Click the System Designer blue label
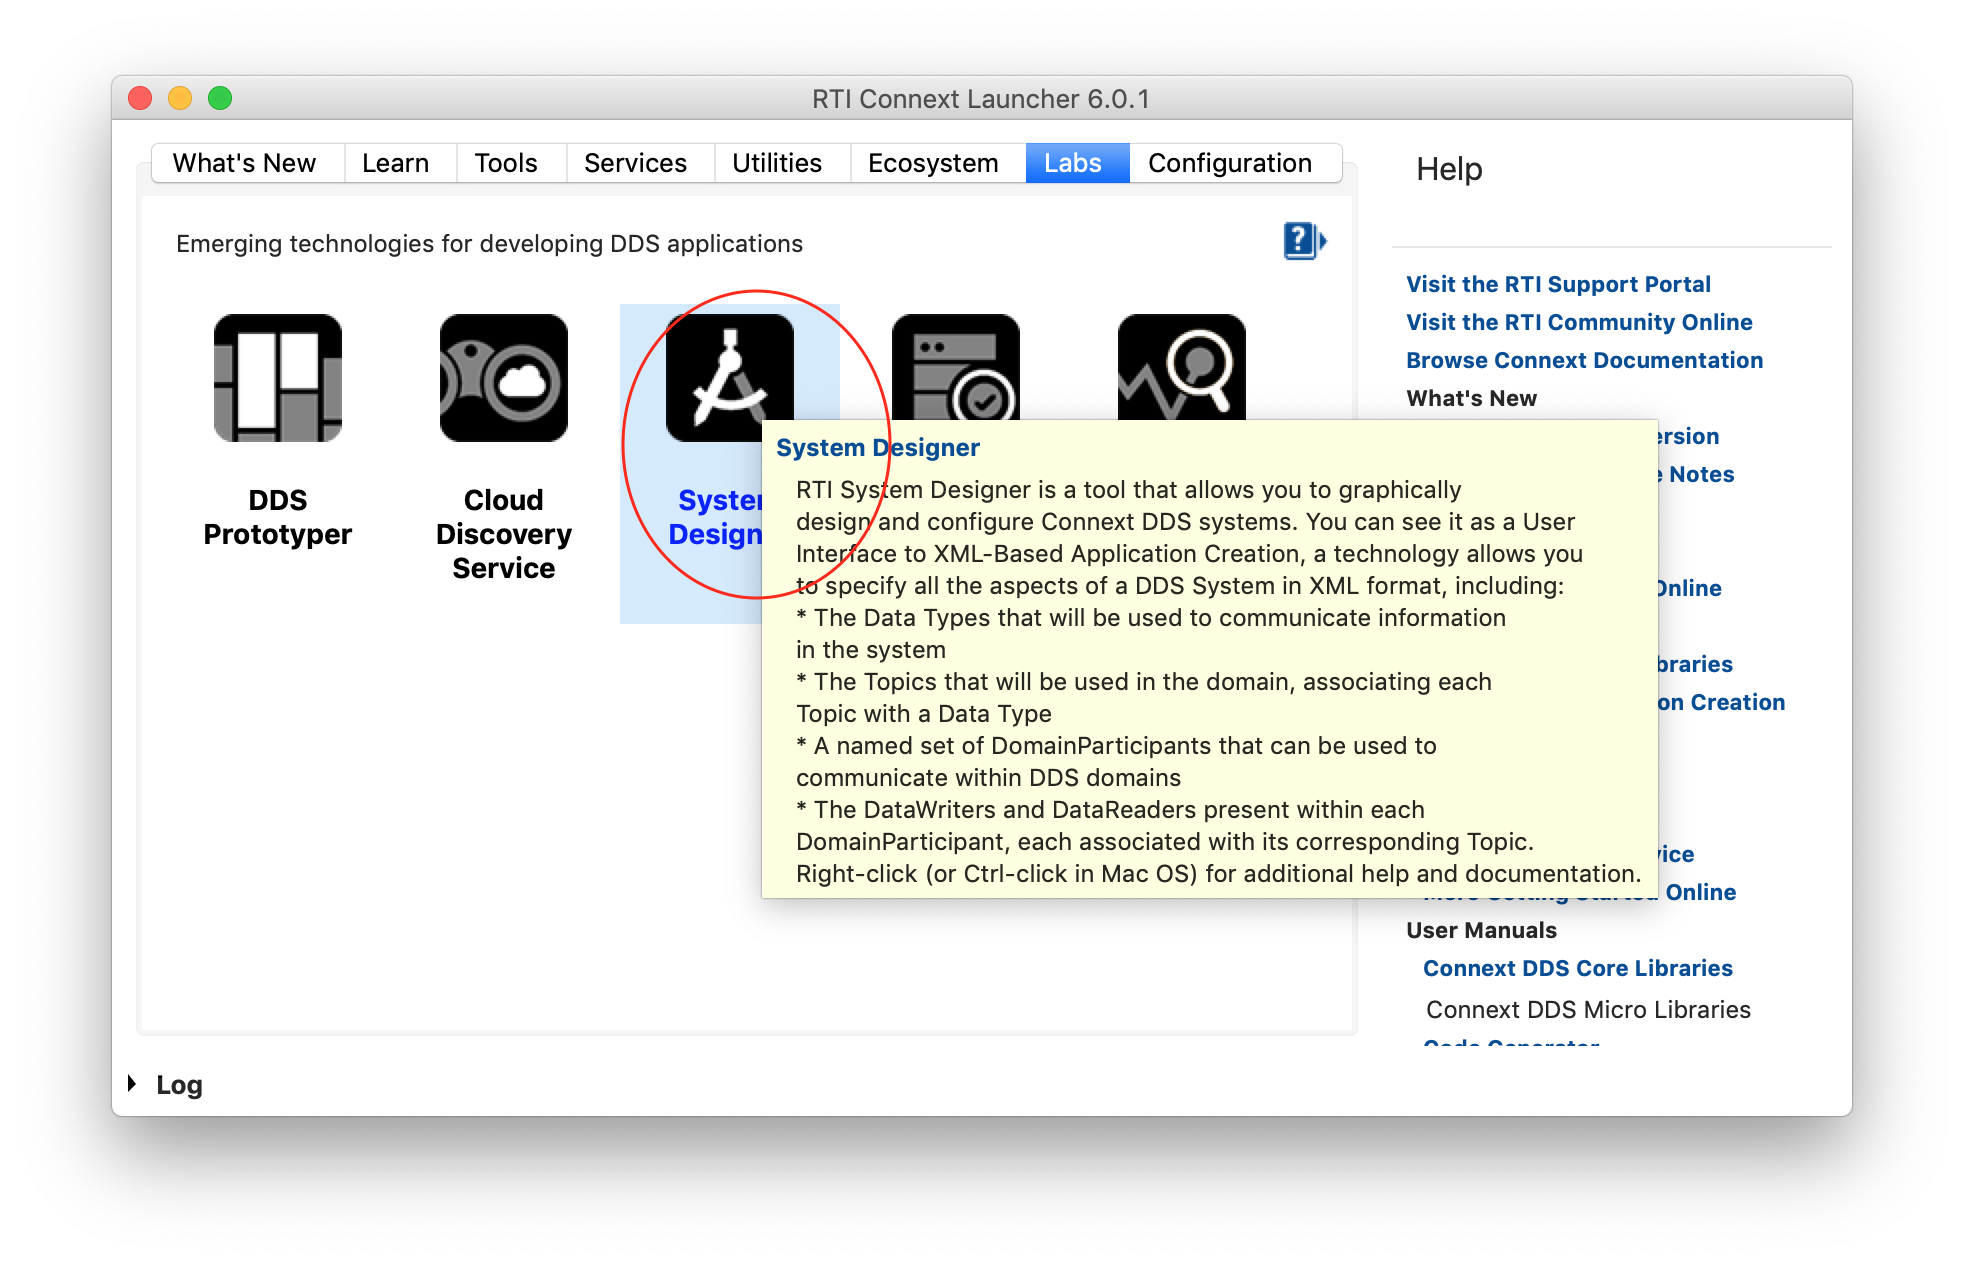This screenshot has width=1964, height=1264. pos(715,517)
